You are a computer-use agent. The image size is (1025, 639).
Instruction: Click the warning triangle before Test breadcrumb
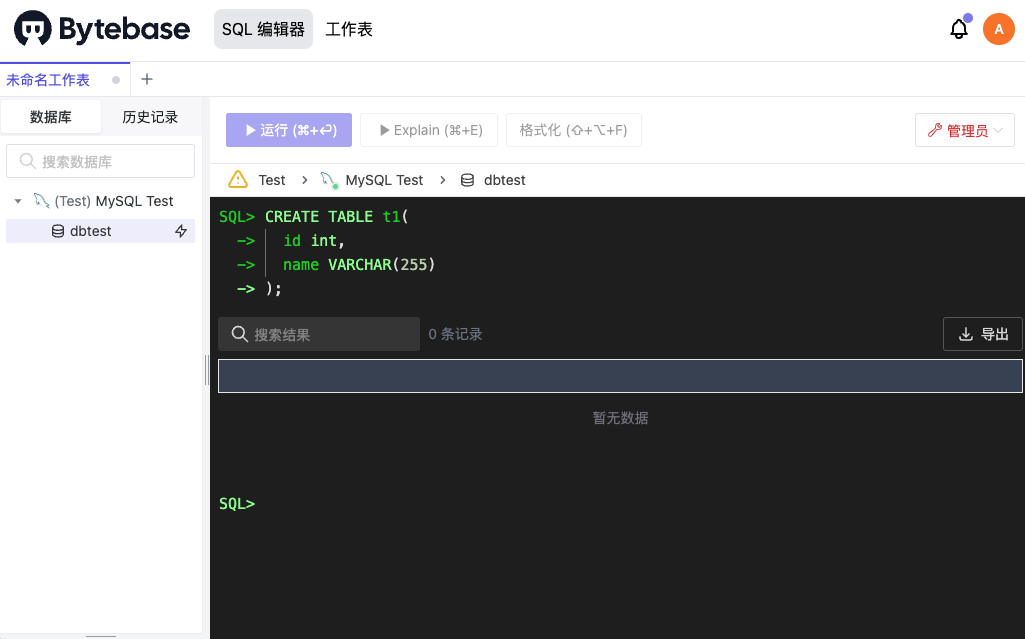(239, 180)
